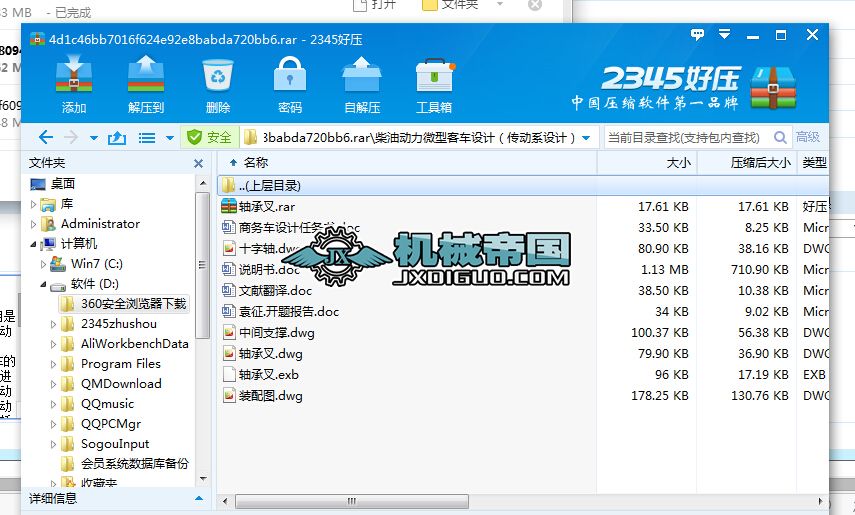Click folder tree scrollbar up arrow
The height and width of the screenshot is (515, 855).
pyautogui.click(x=203, y=183)
